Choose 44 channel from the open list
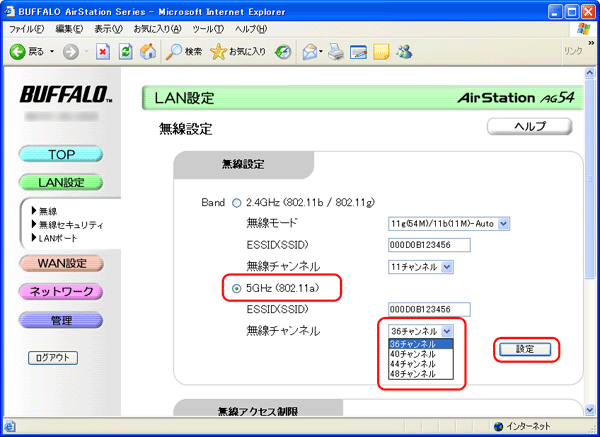The width and height of the screenshot is (600, 437). tap(413, 364)
